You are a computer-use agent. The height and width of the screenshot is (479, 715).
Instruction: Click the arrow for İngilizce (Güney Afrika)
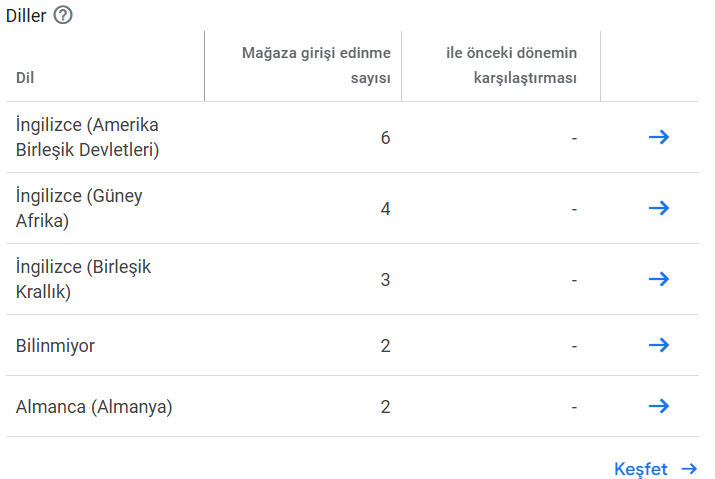click(659, 208)
